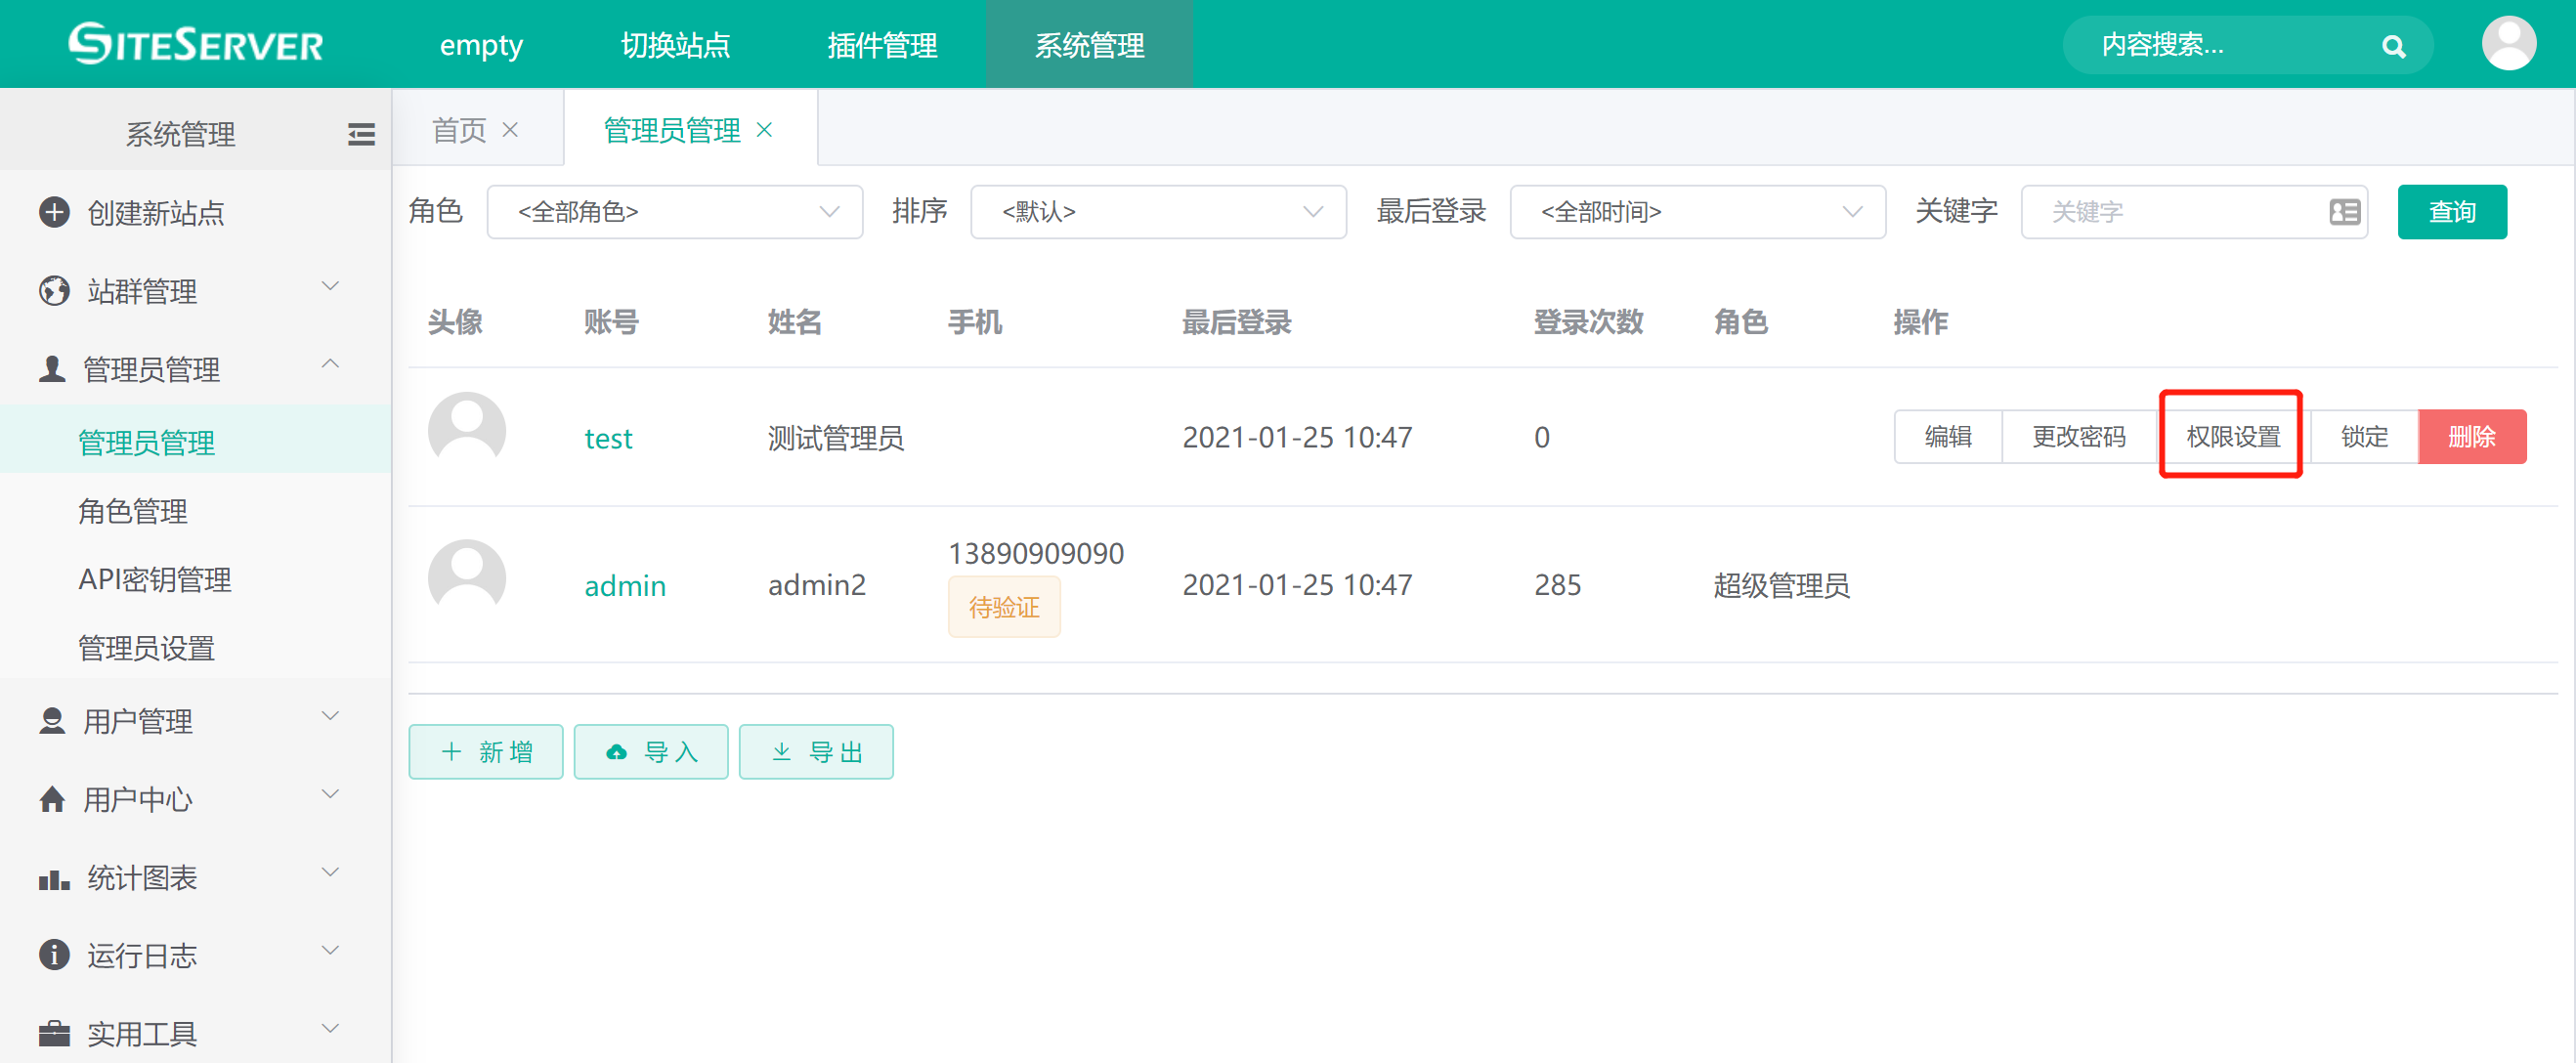Screen dimensions: 2576x1063
Task: Click the sidebar collapse icon next to 系统管理
Action: tap(361, 133)
